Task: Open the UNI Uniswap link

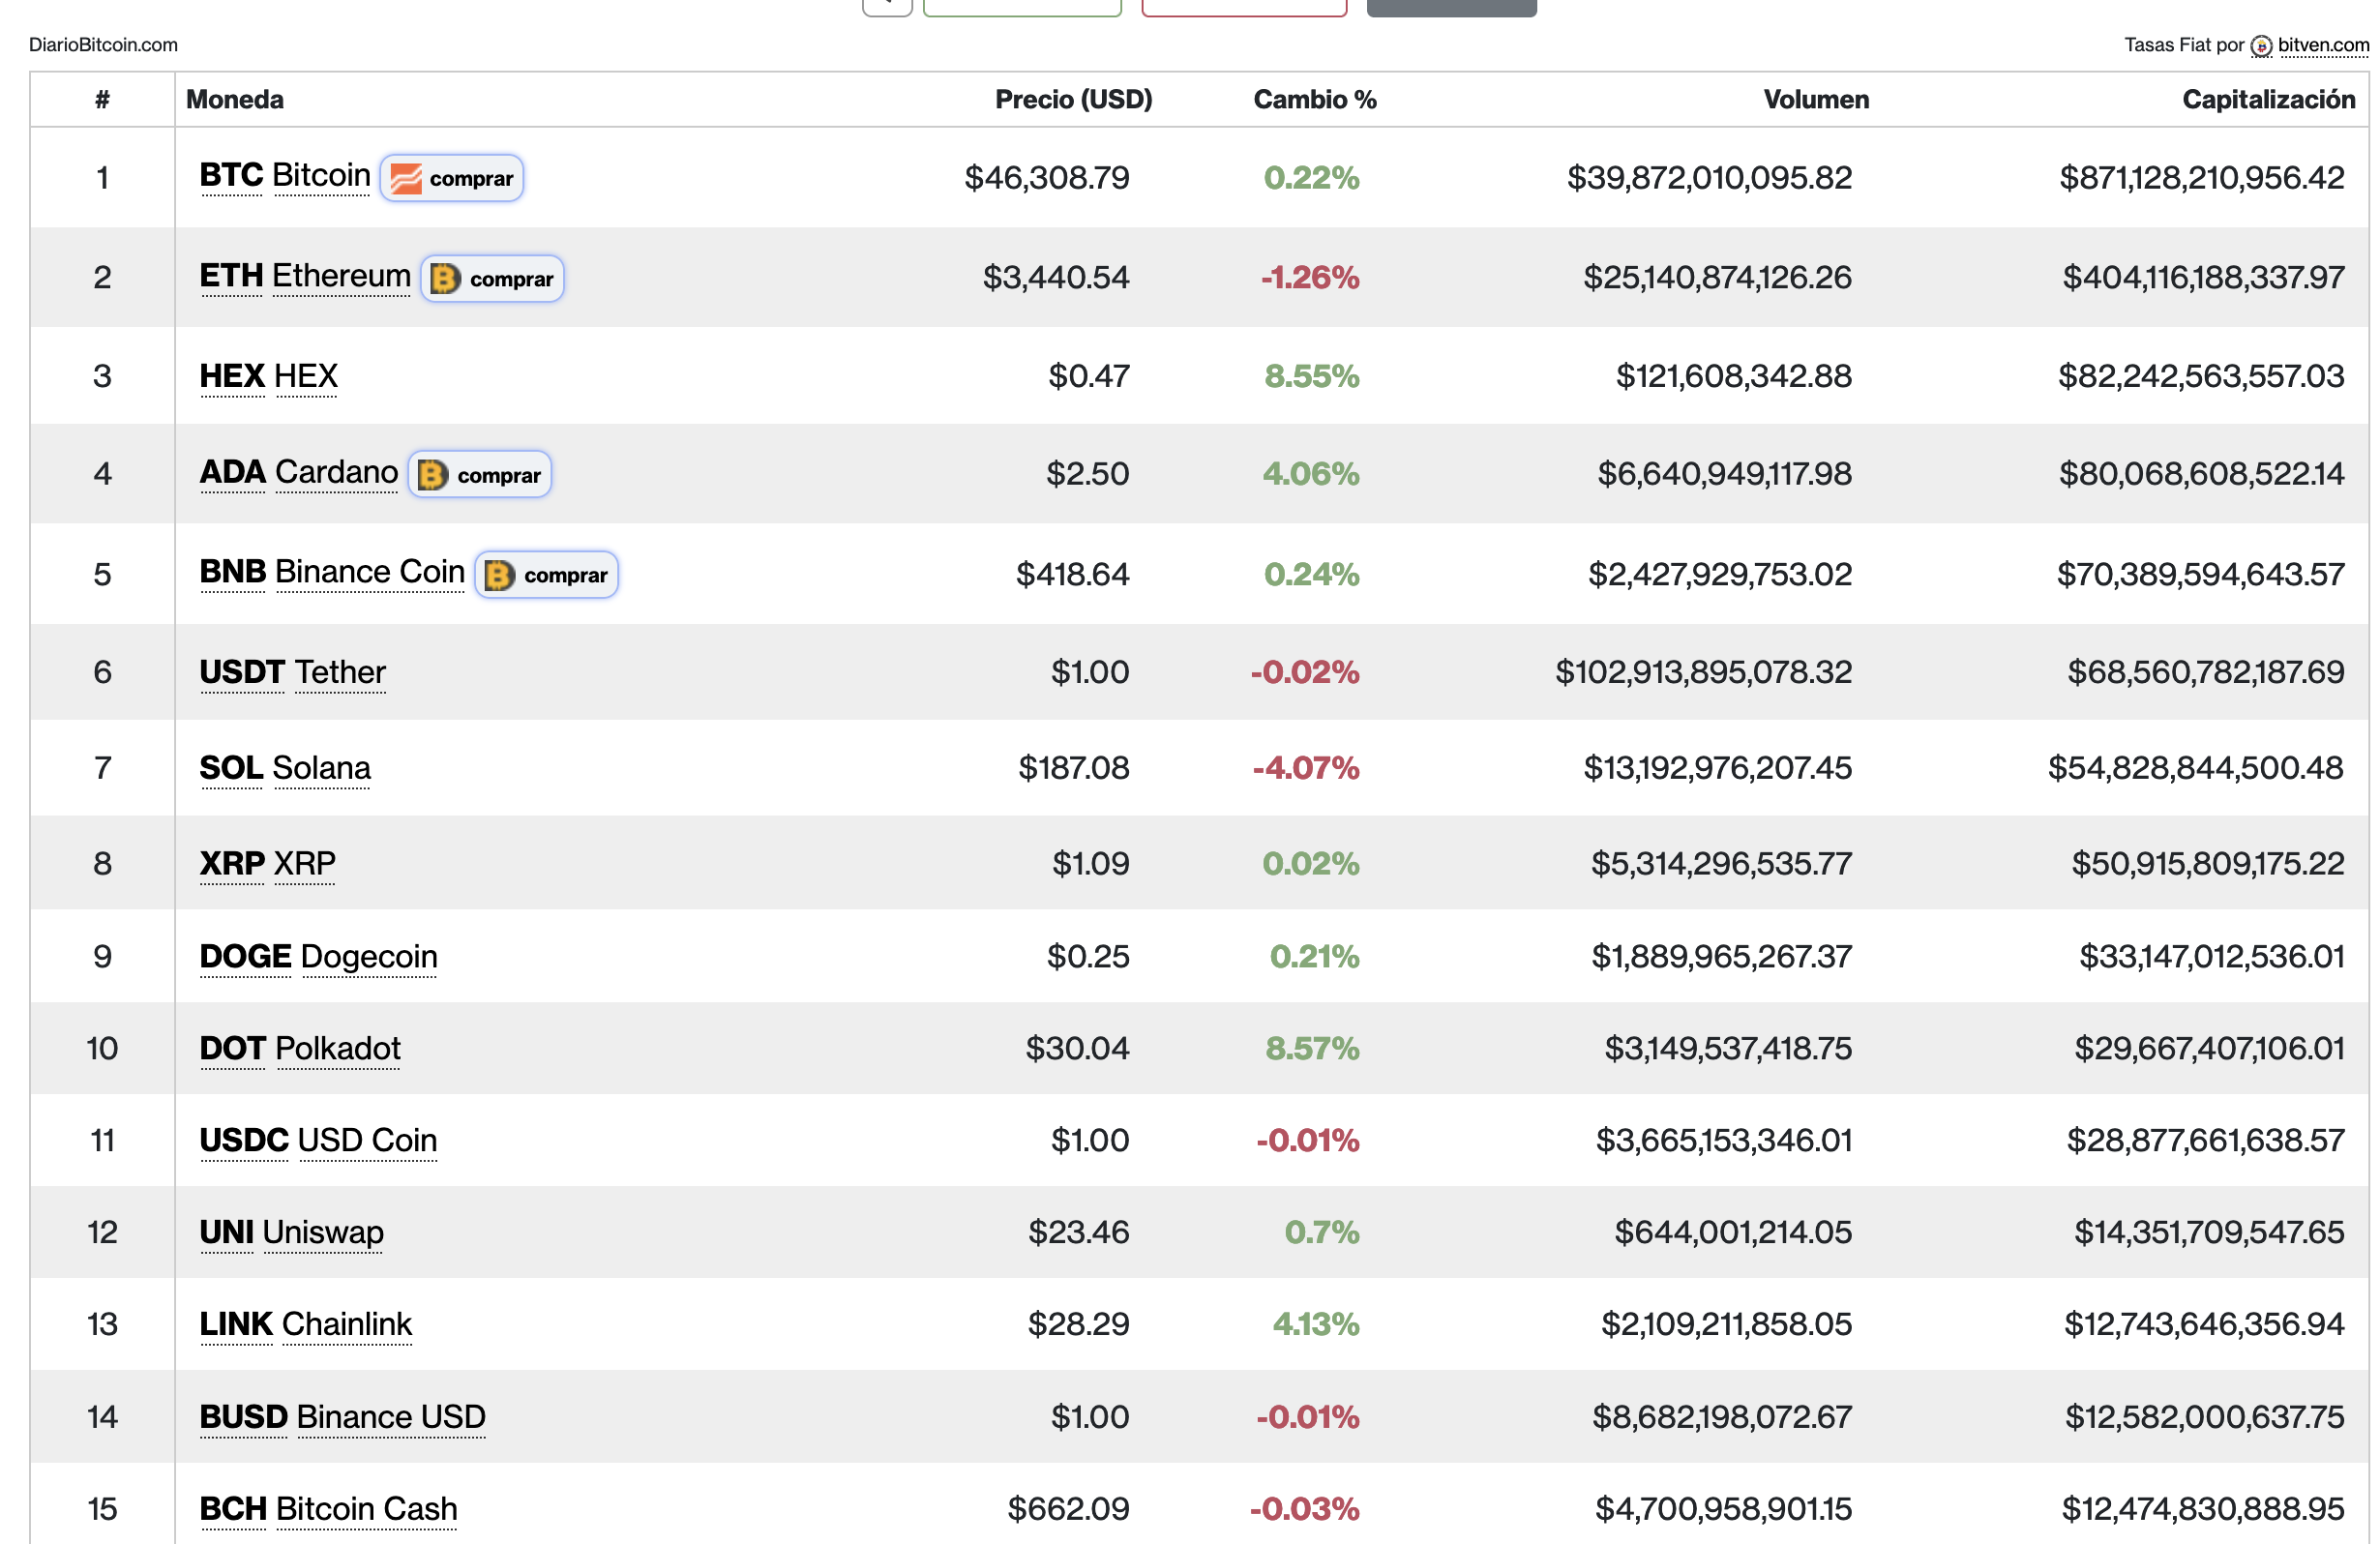Action: click(x=292, y=1233)
